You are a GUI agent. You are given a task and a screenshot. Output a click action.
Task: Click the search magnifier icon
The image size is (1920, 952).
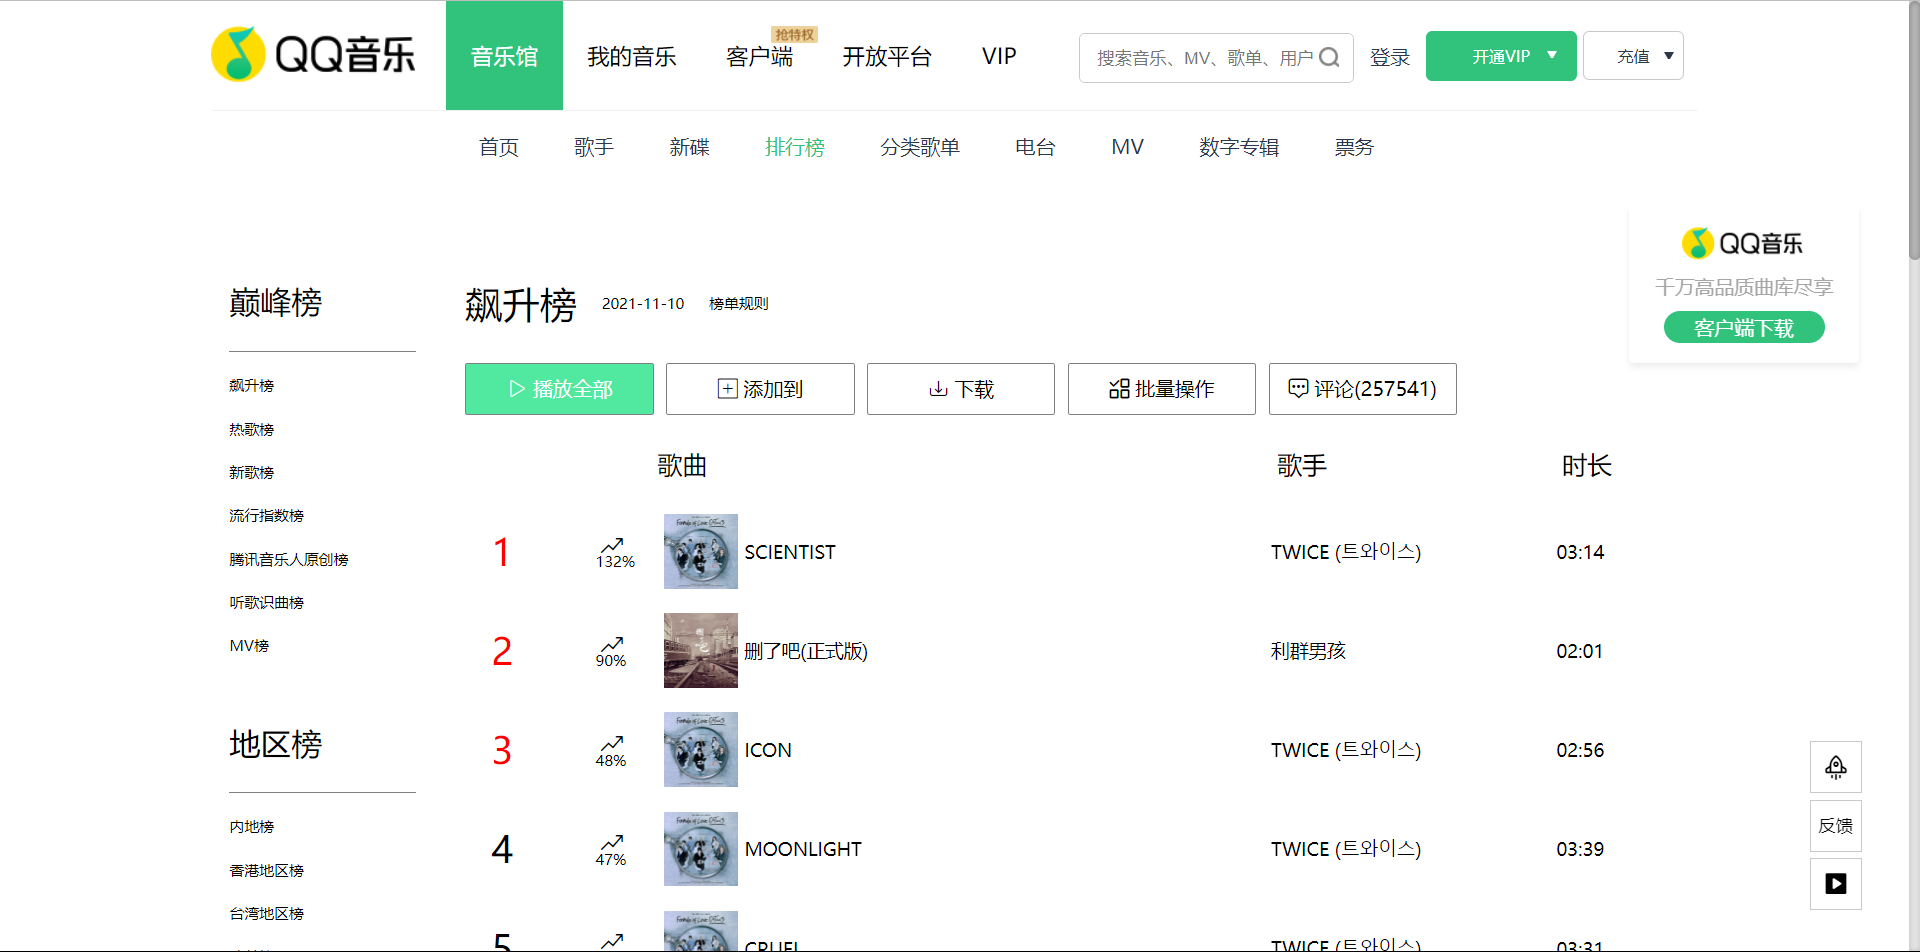1329,57
